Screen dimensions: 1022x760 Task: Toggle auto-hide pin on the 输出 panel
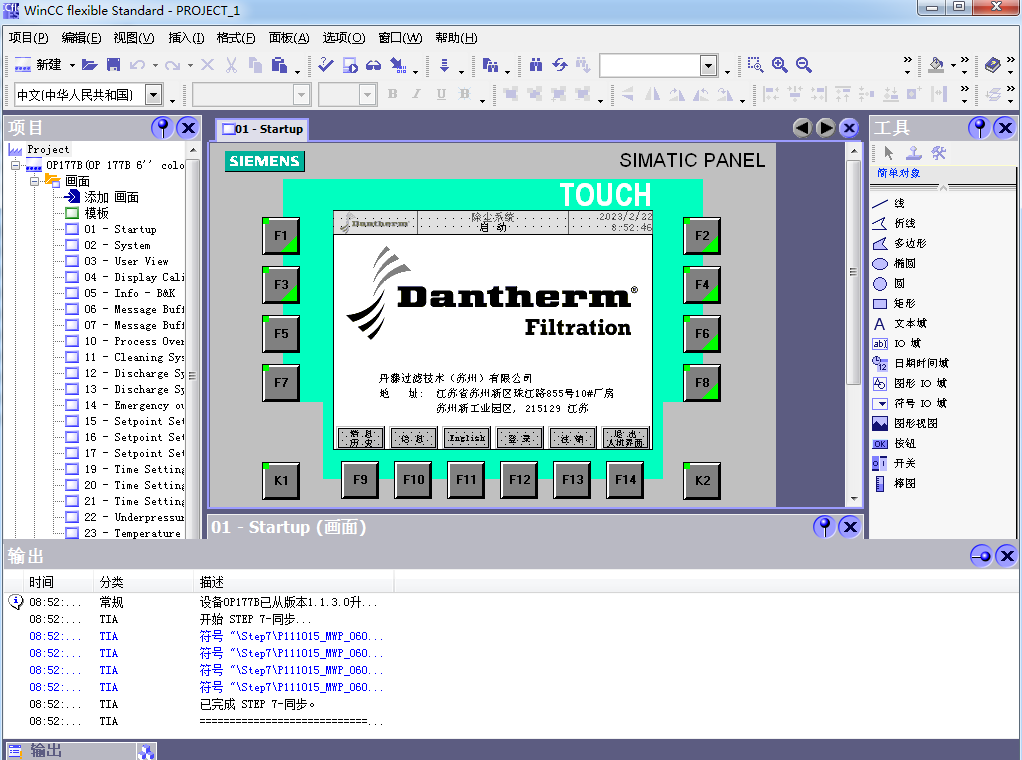coord(981,556)
